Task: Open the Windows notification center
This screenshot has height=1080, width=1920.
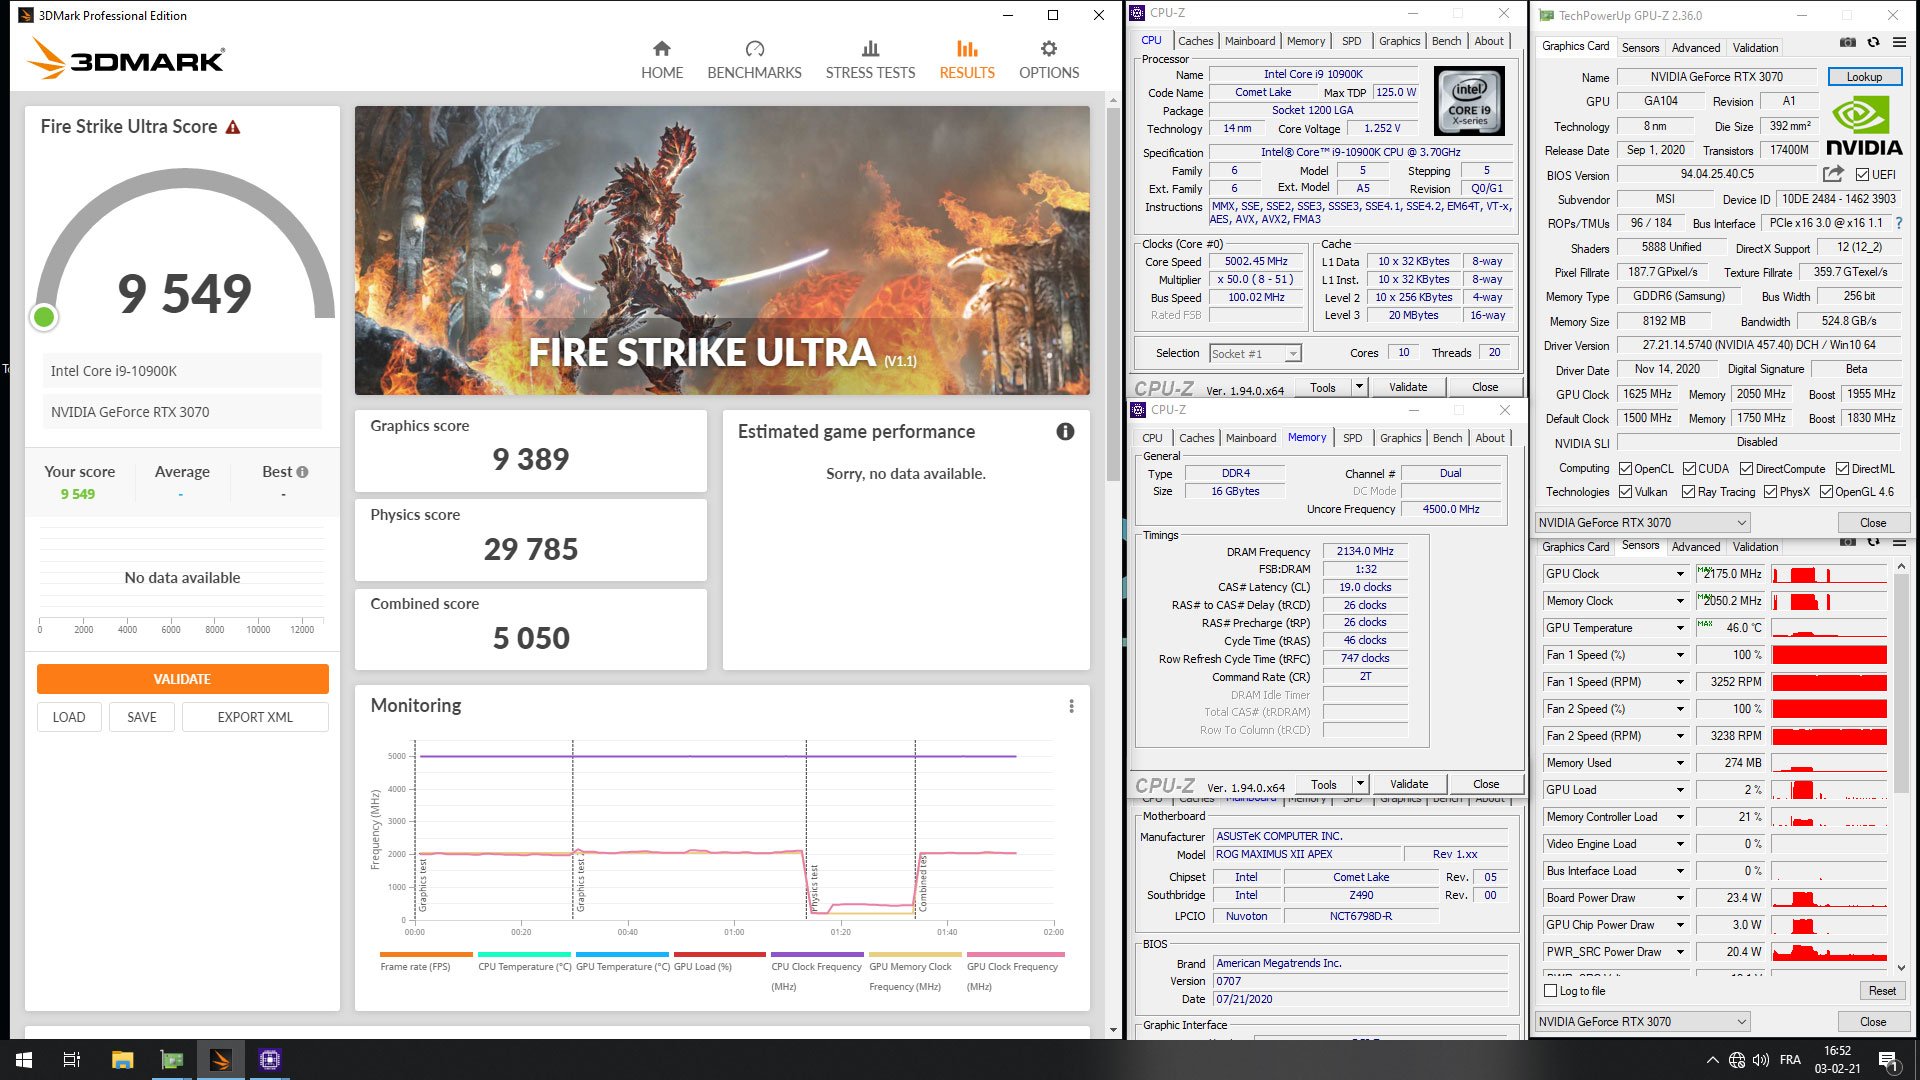Action: click(1888, 1060)
